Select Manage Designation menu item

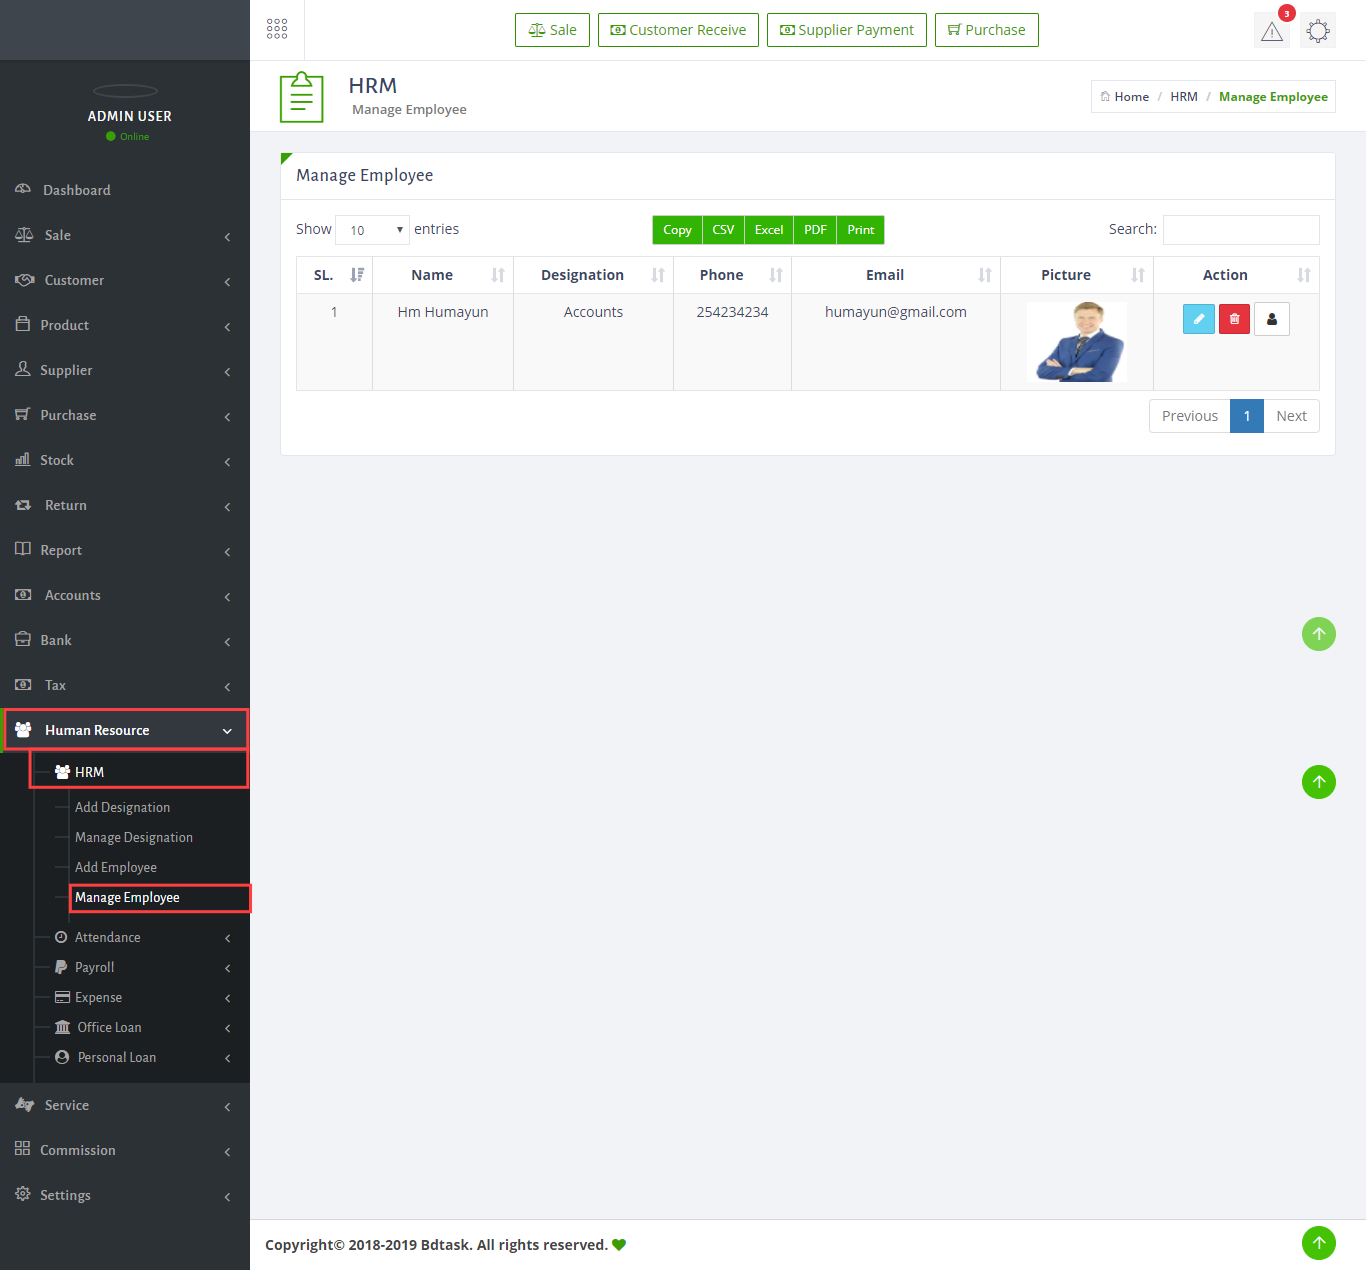[134, 837]
